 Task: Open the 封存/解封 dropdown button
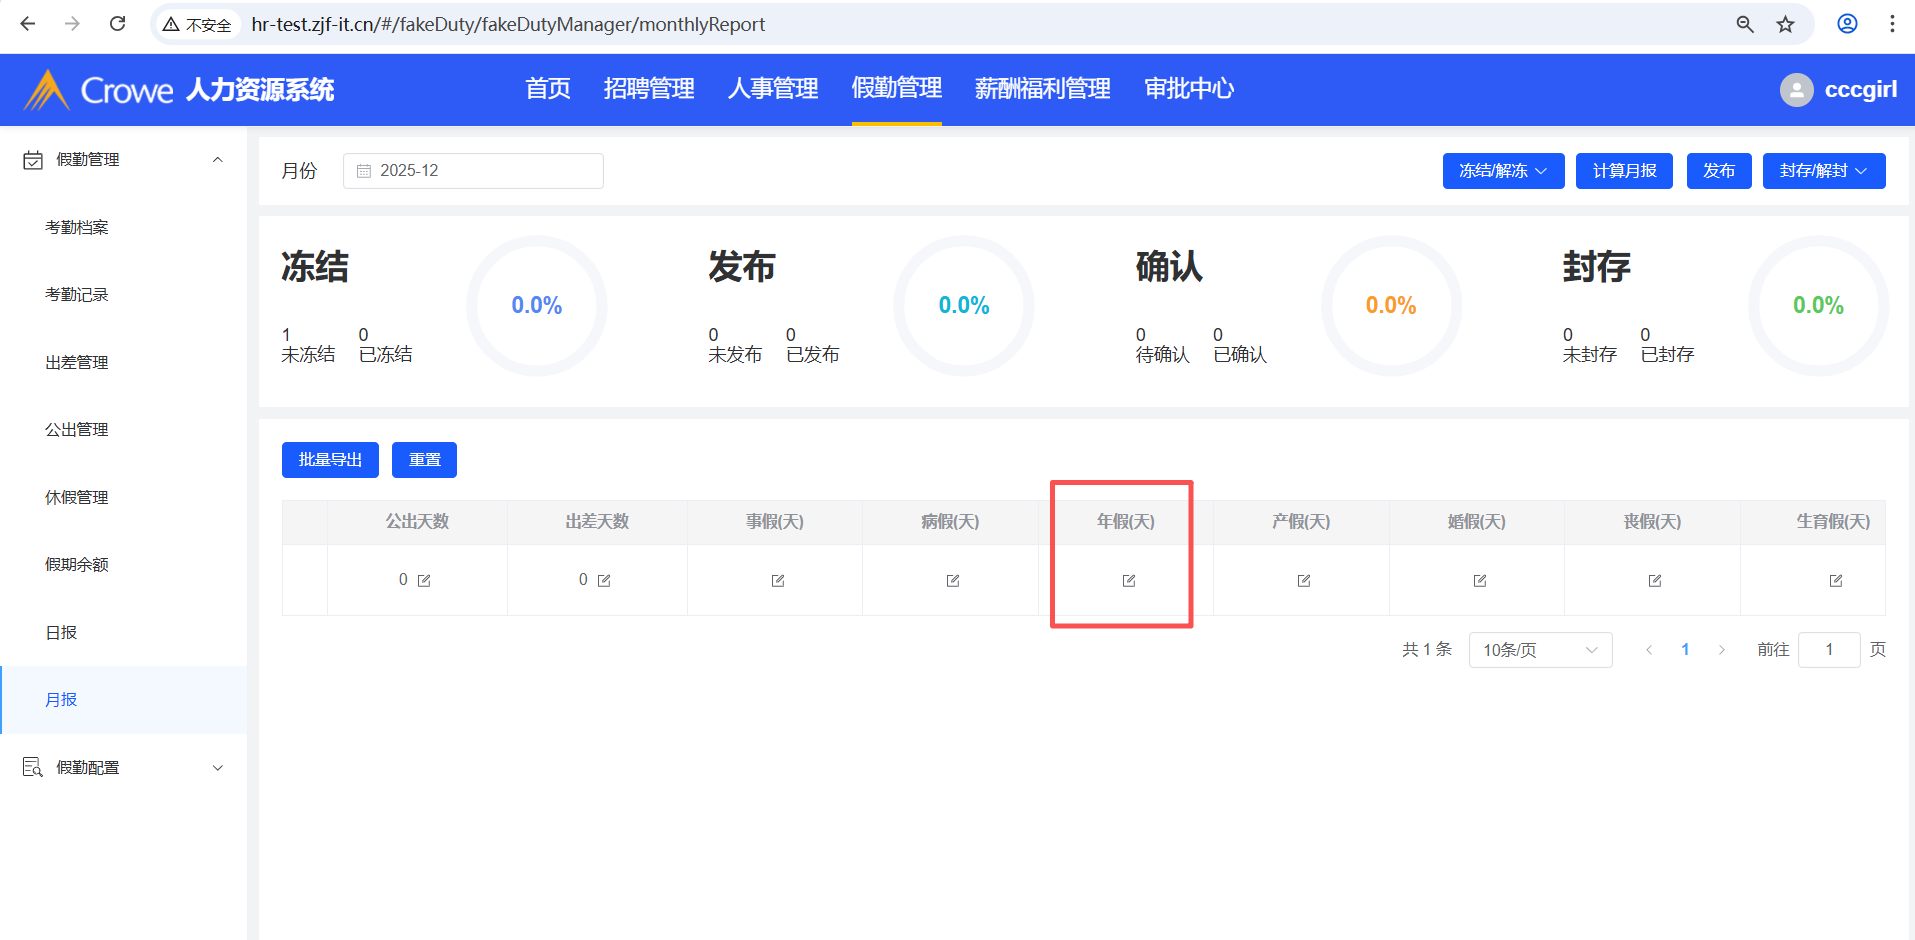1824,171
